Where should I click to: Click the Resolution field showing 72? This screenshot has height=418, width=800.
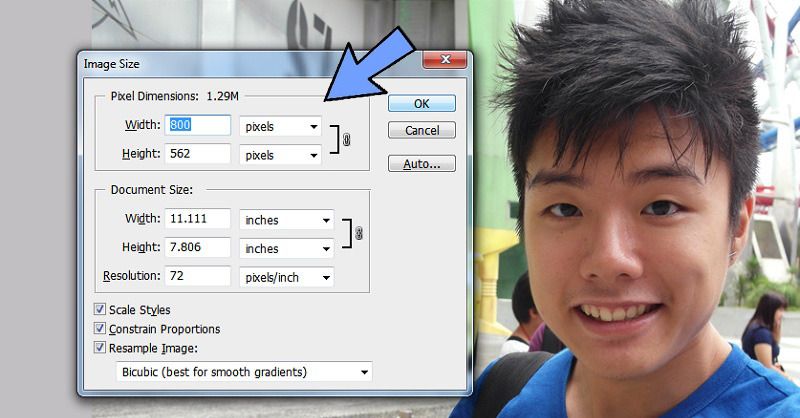[198, 276]
